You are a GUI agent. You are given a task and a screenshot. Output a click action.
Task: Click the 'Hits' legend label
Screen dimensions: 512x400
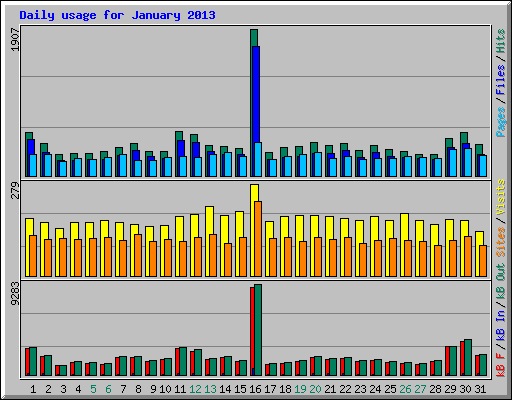pos(501,41)
